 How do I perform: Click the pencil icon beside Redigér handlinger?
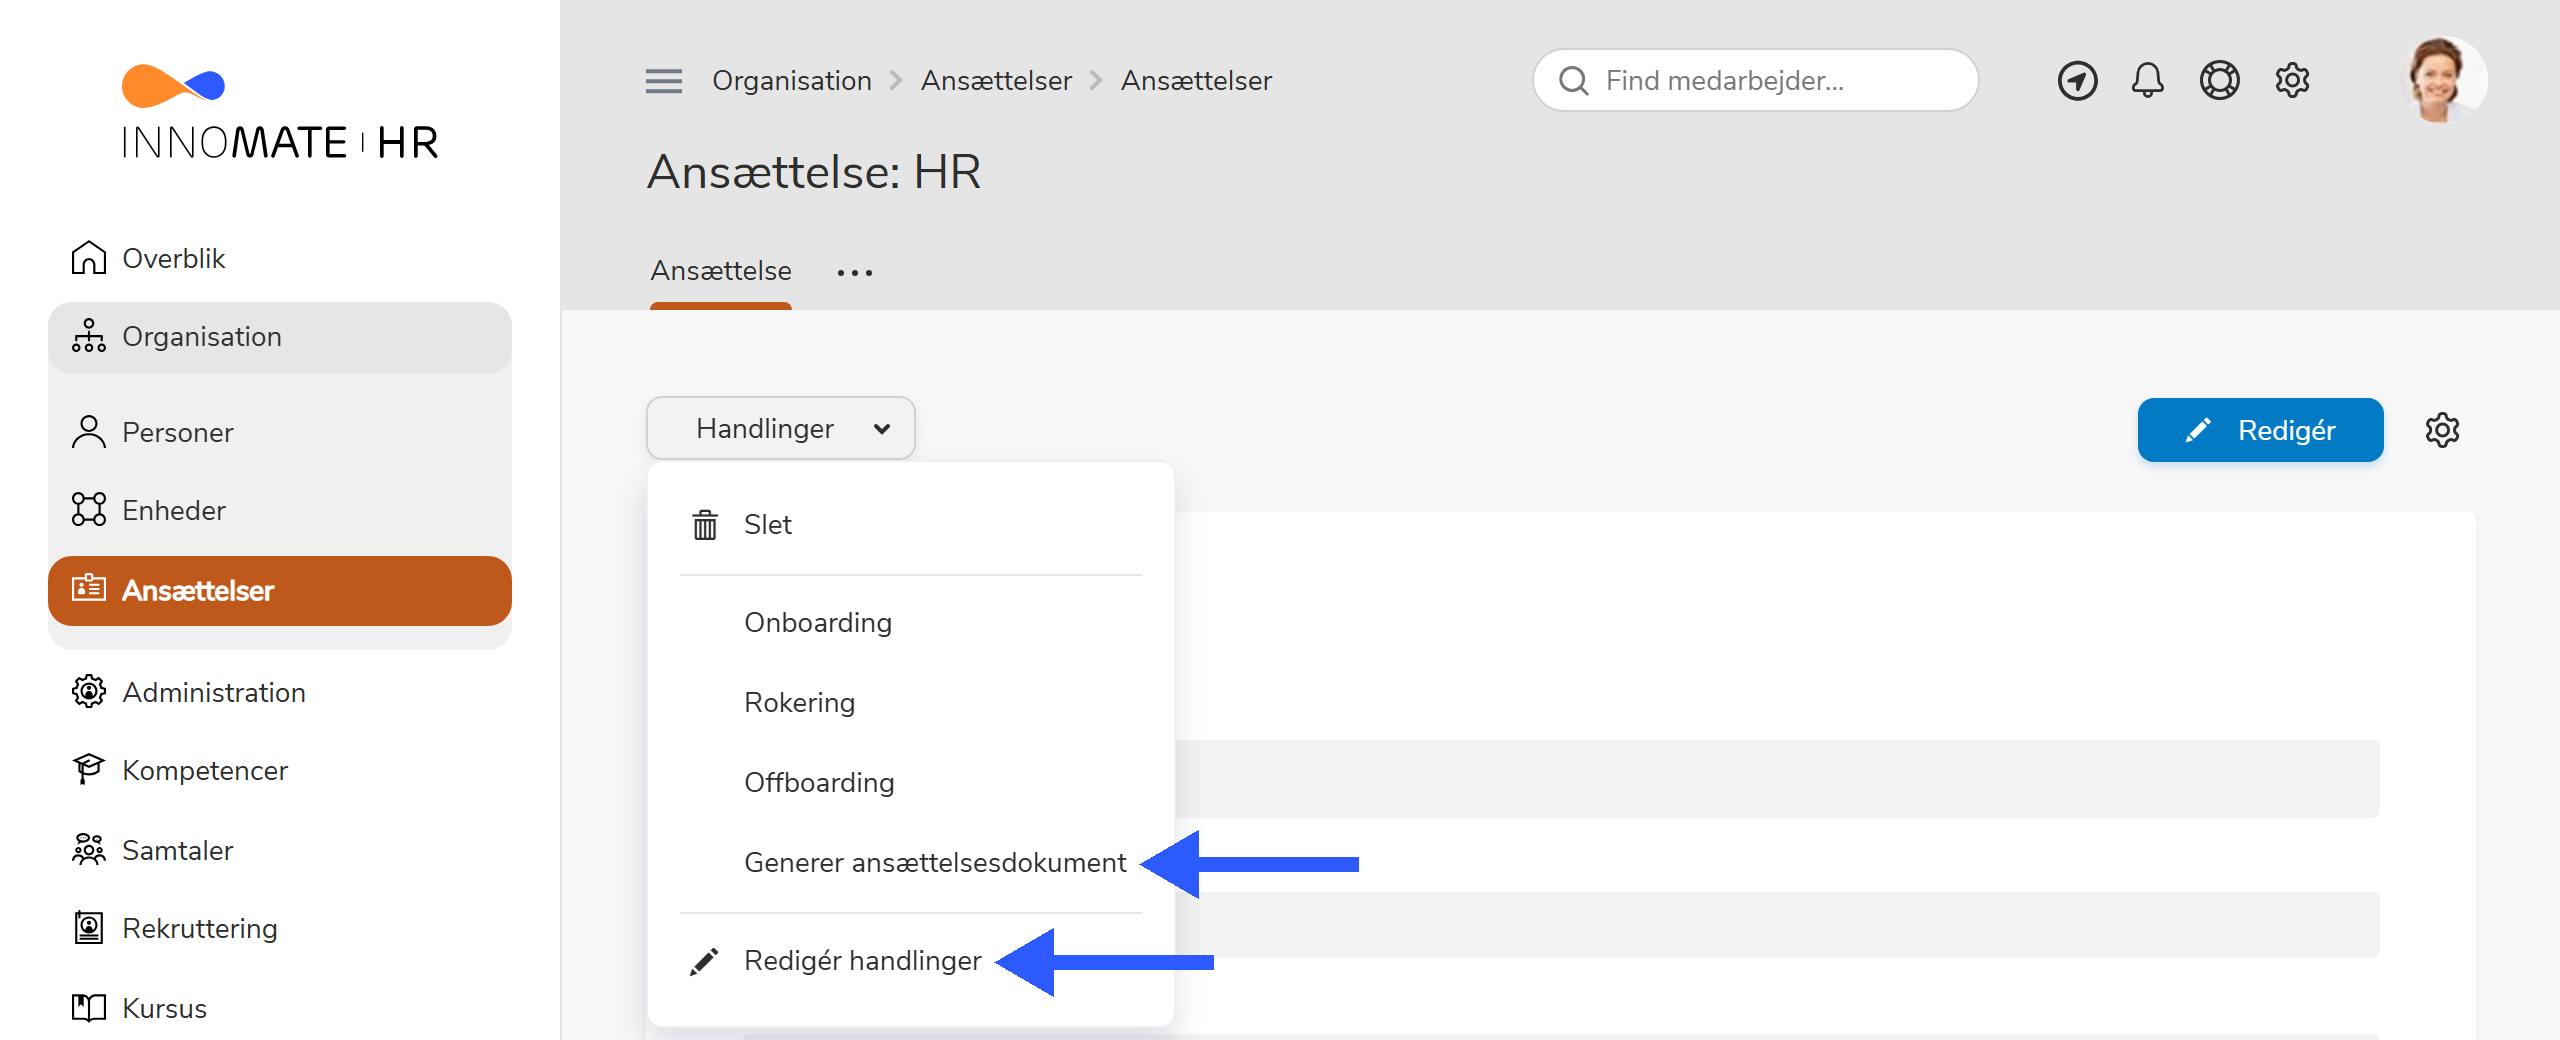tap(704, 961)
